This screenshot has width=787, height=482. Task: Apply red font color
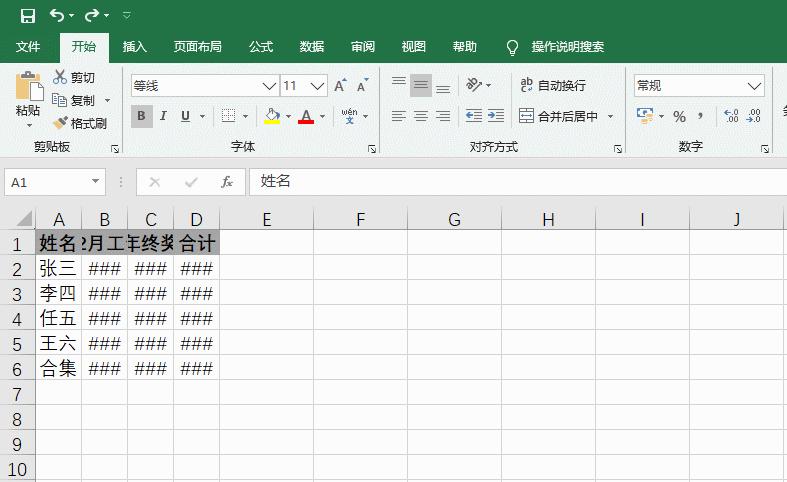306,116
